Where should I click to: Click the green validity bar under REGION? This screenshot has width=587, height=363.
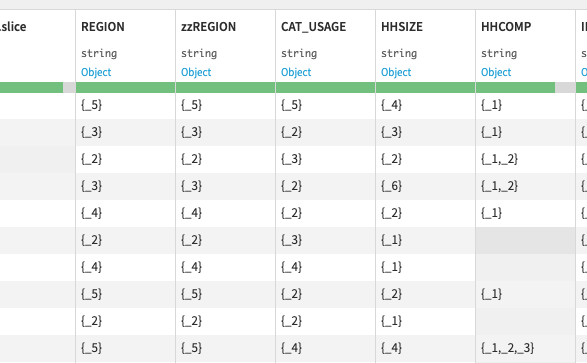click(x=125, y=88)
